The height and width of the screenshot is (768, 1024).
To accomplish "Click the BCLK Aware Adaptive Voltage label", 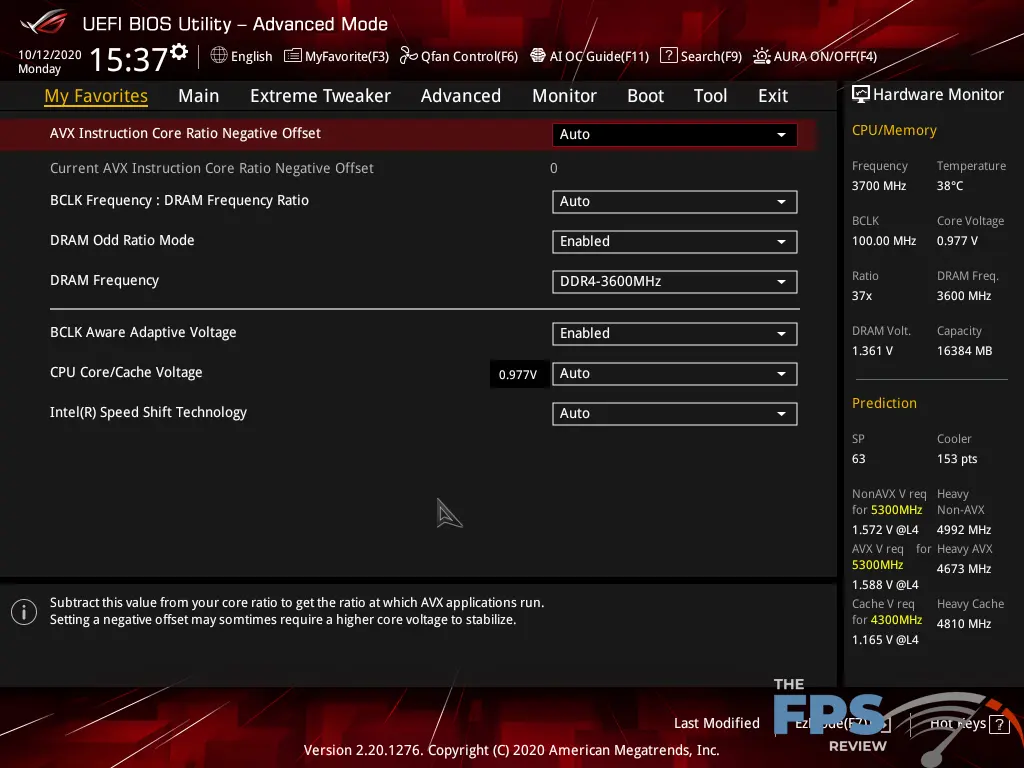I will (x=143, y=332).
